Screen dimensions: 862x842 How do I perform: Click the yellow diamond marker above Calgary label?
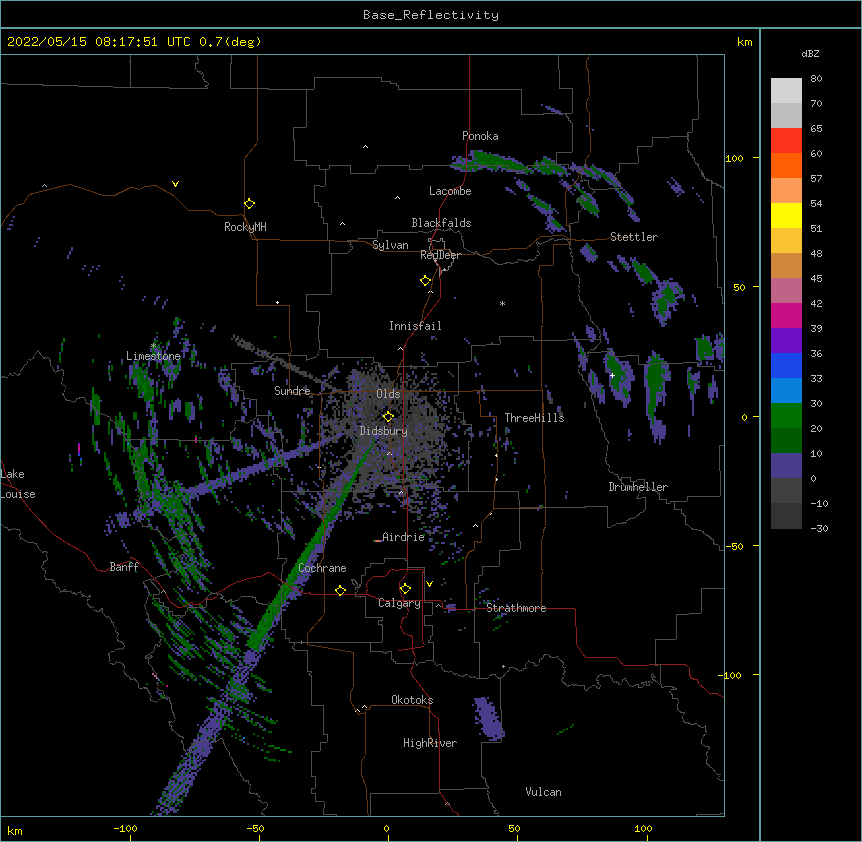point(405,589)
